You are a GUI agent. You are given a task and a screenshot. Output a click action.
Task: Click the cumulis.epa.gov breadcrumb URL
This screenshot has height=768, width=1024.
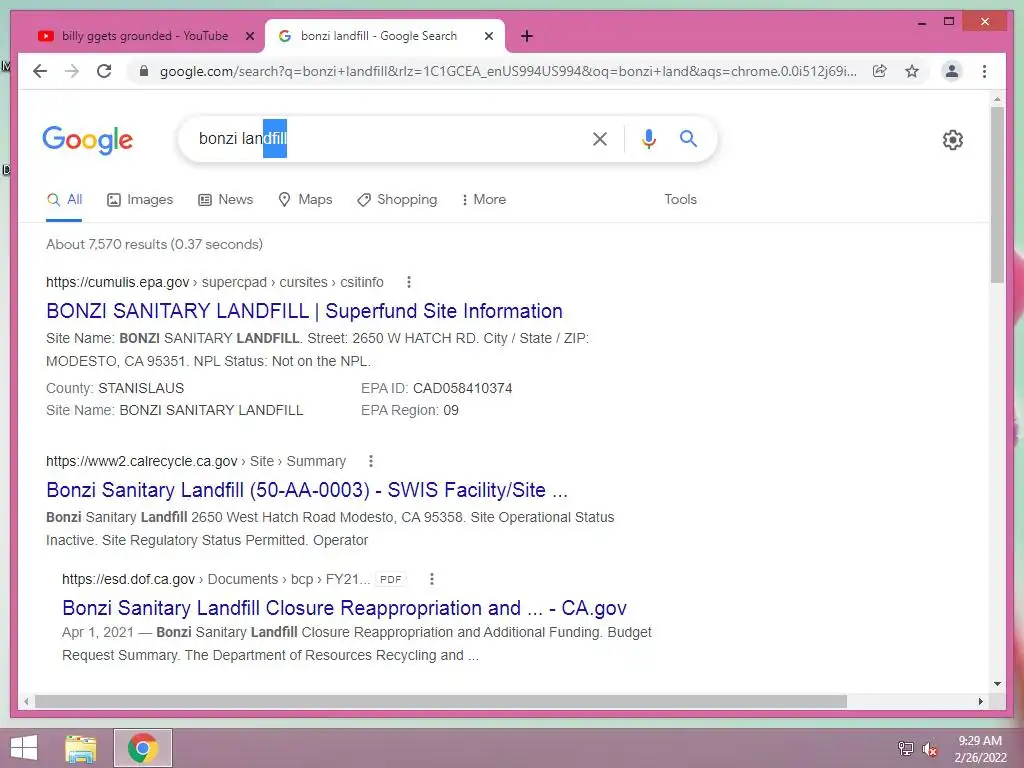coord(215,282)
